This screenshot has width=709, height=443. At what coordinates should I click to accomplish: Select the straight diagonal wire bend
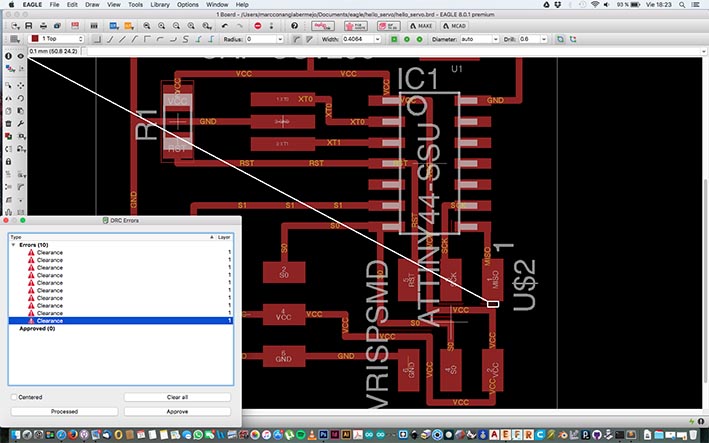[122, 39]
